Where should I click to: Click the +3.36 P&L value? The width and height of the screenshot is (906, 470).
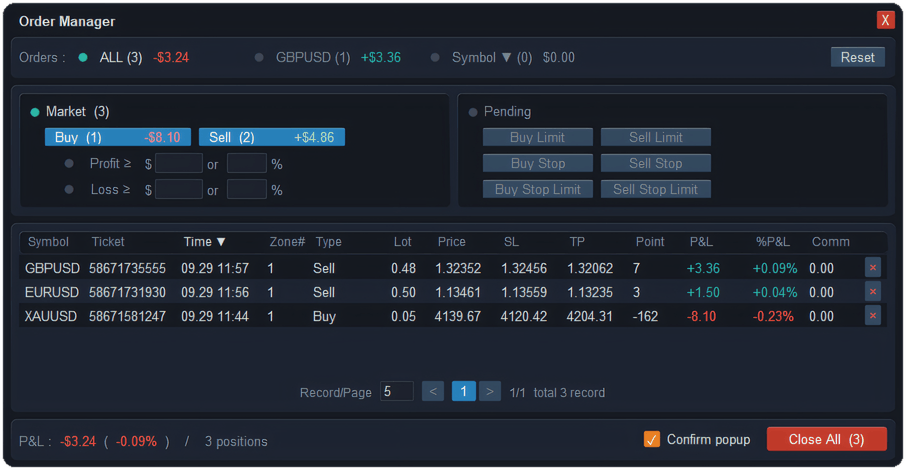703,268
